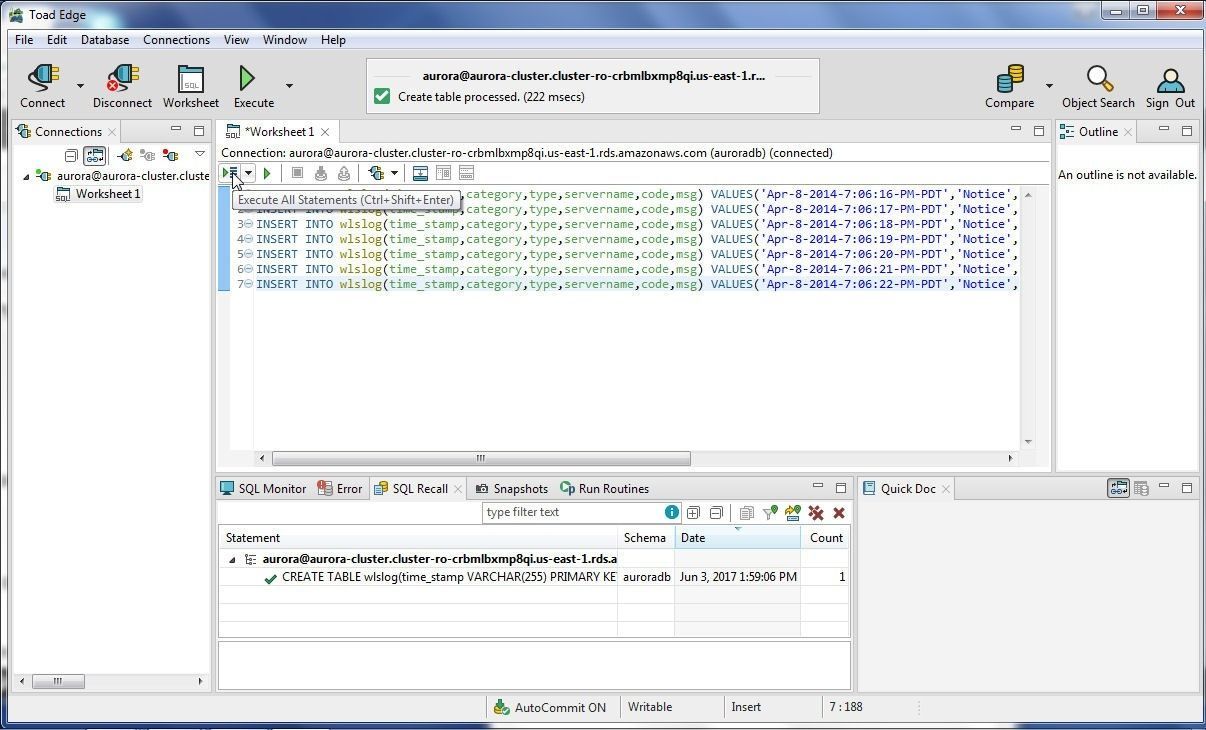Select the CREATE TABLE wlslog recall entry
Viewport: 1206px width, 730px height.
click(448, 577)
